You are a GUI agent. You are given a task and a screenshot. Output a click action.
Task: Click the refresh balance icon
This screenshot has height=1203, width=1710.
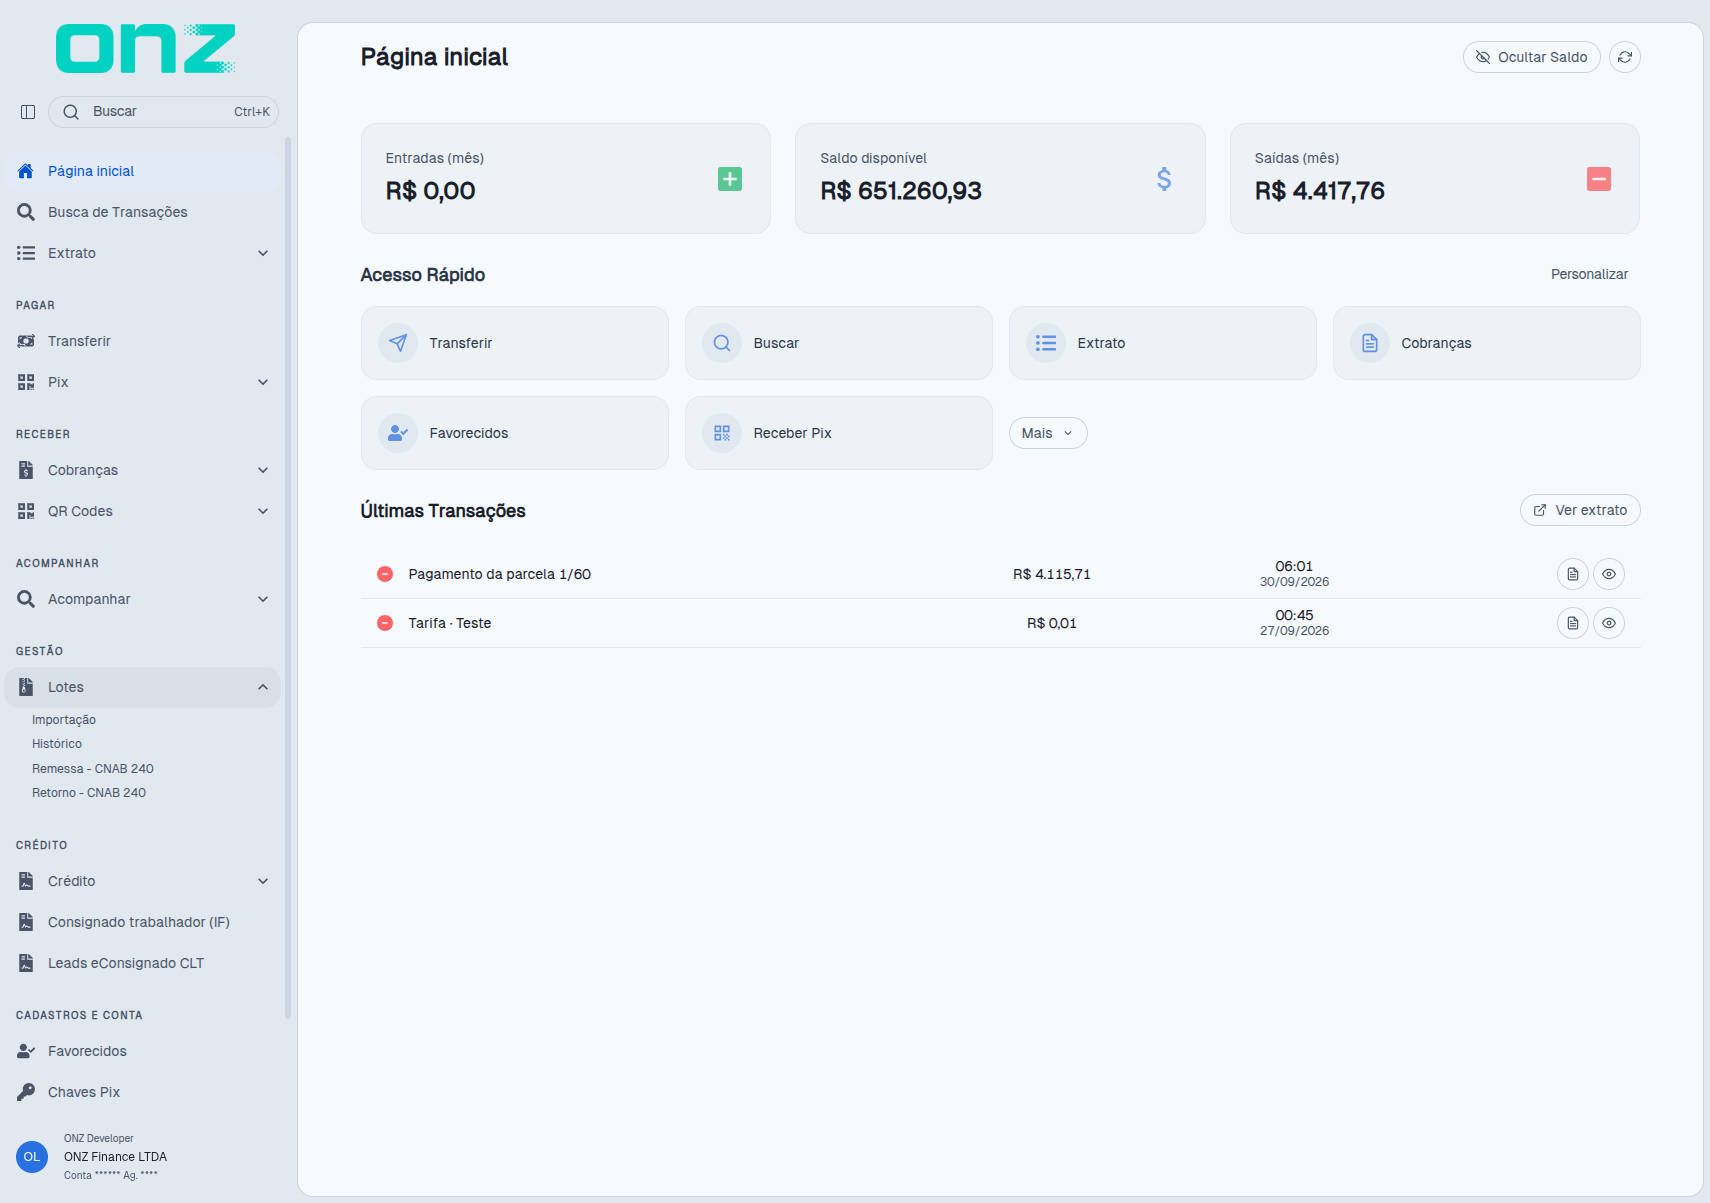click(x=1625, y=57)
